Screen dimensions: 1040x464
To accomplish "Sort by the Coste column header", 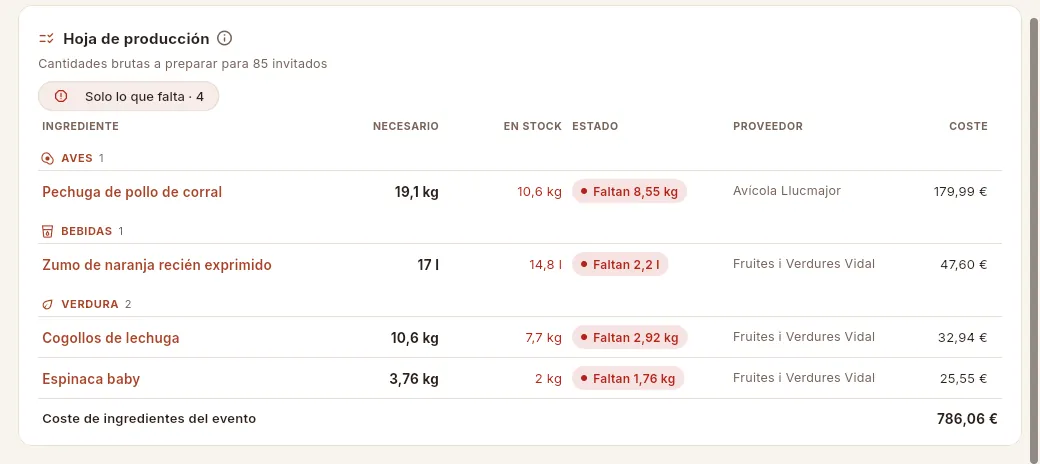I will point(968,126).
